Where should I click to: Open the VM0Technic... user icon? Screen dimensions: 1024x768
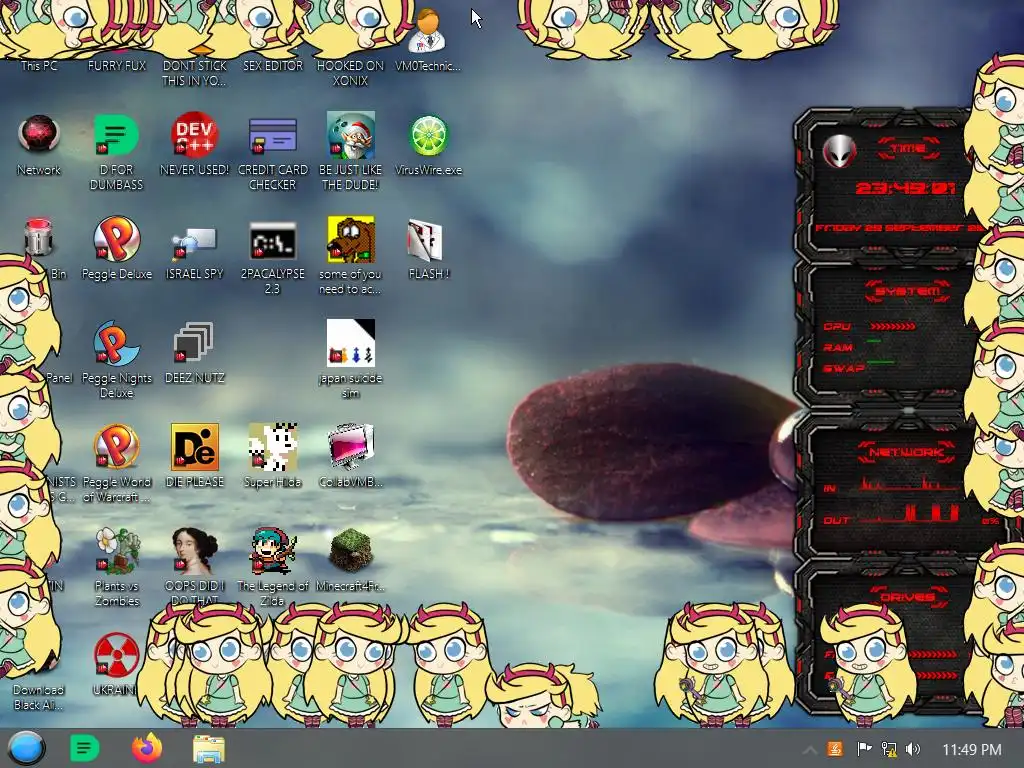pos(428,31)
